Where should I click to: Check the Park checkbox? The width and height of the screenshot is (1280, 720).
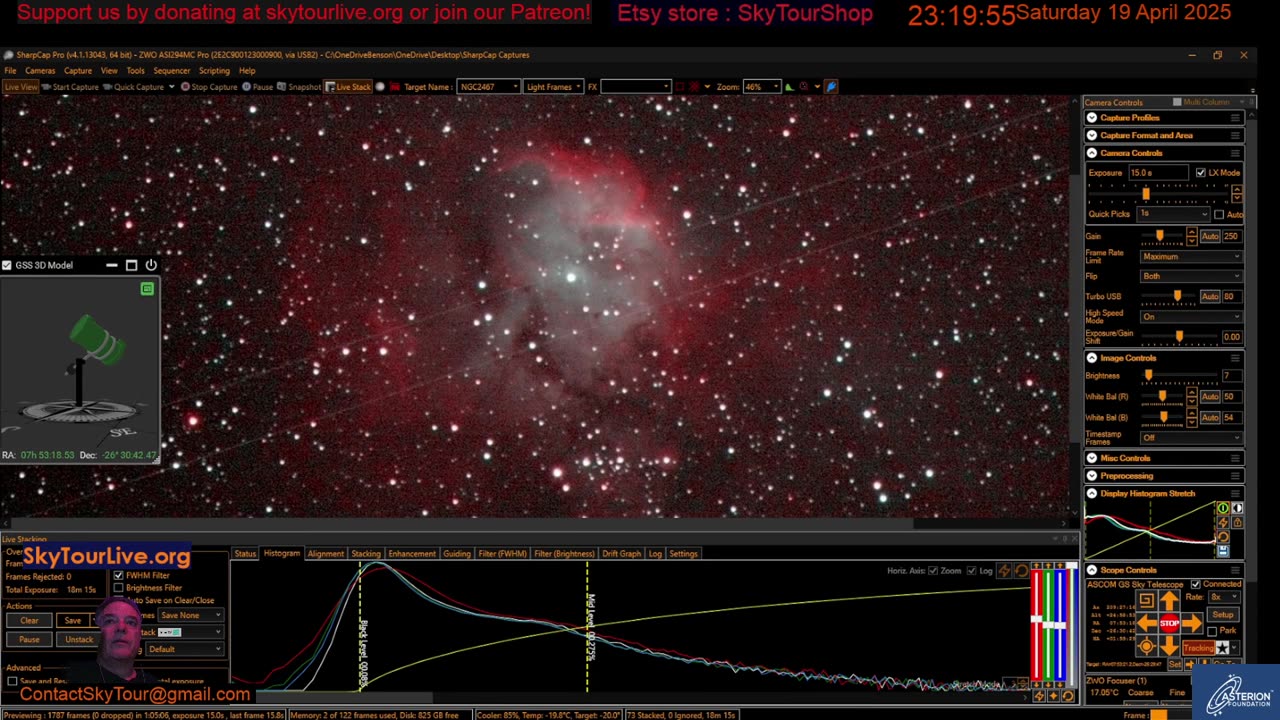pos(1212,631)
